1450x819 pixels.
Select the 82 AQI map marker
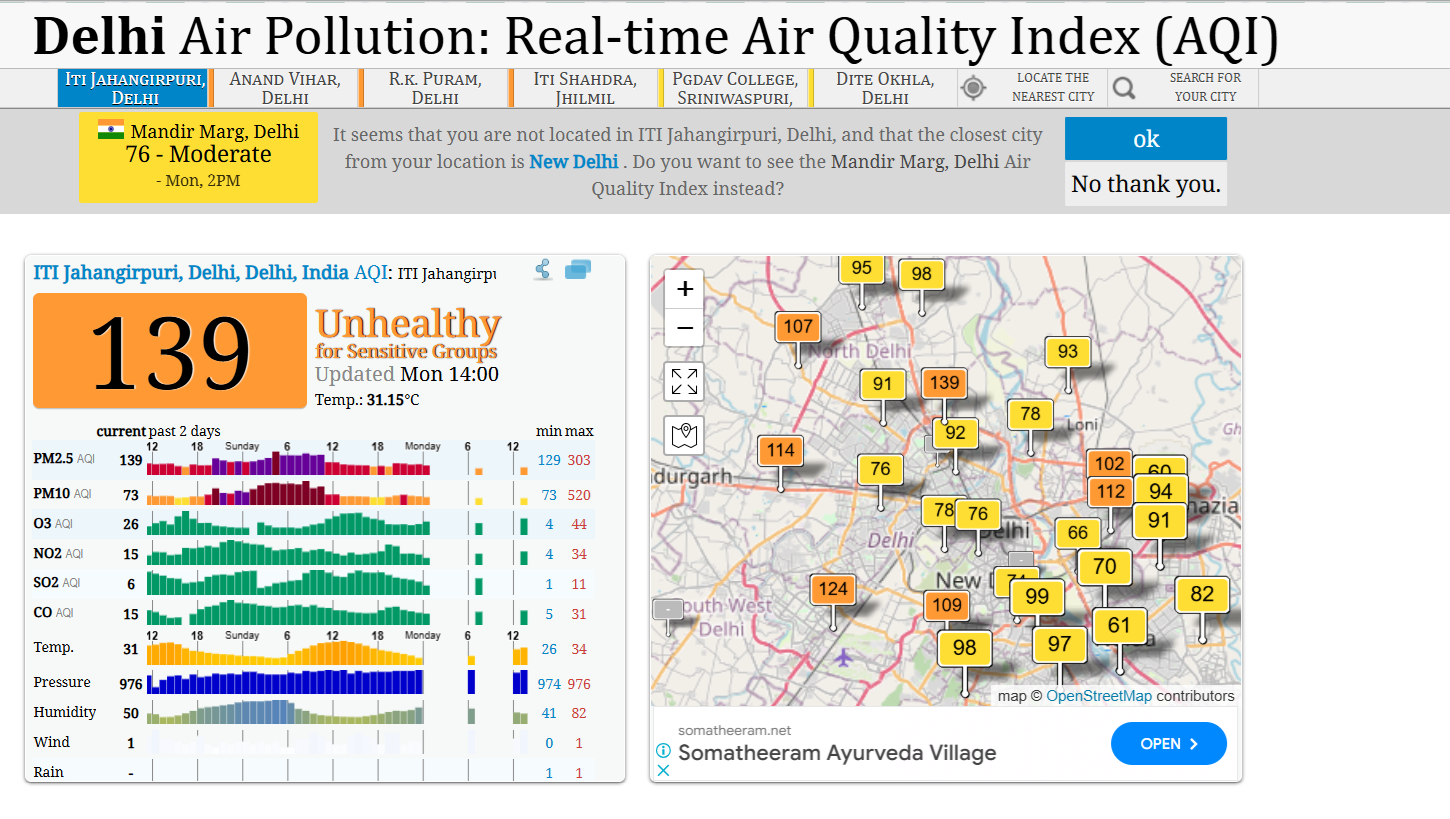tap(1202, 595)
